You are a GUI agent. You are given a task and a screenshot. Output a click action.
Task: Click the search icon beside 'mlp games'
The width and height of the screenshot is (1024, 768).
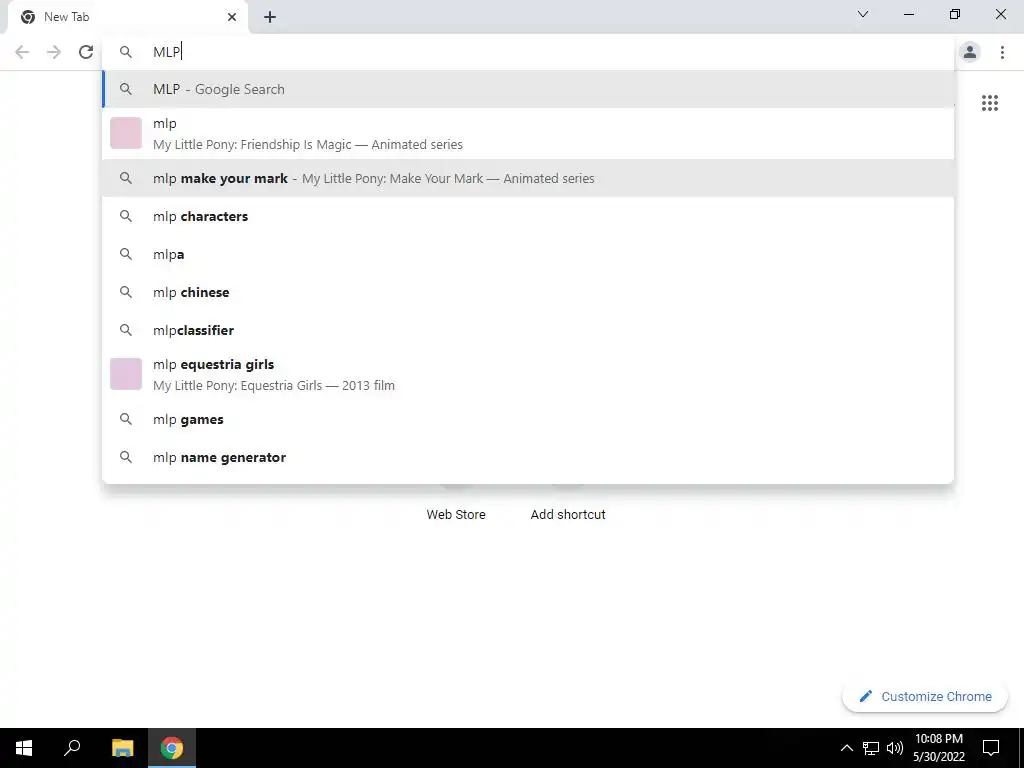(x=126, y=419)
